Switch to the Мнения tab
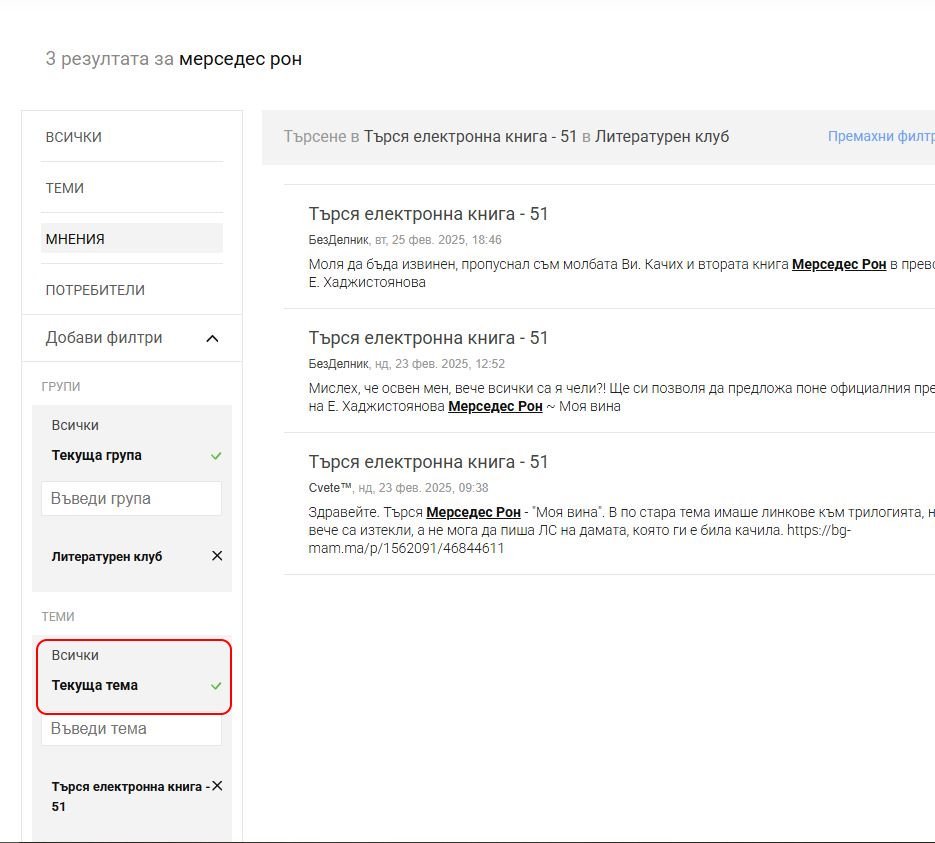 [x=75, y=239]
